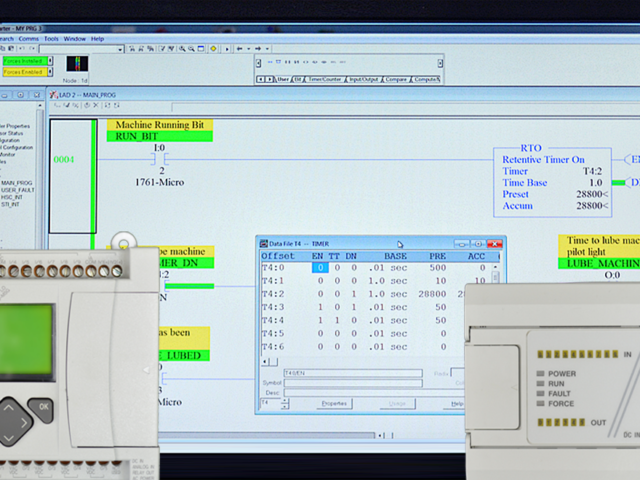Click the forward arrow navigation icon
640x480 pixels.
(x=258, y=49)
